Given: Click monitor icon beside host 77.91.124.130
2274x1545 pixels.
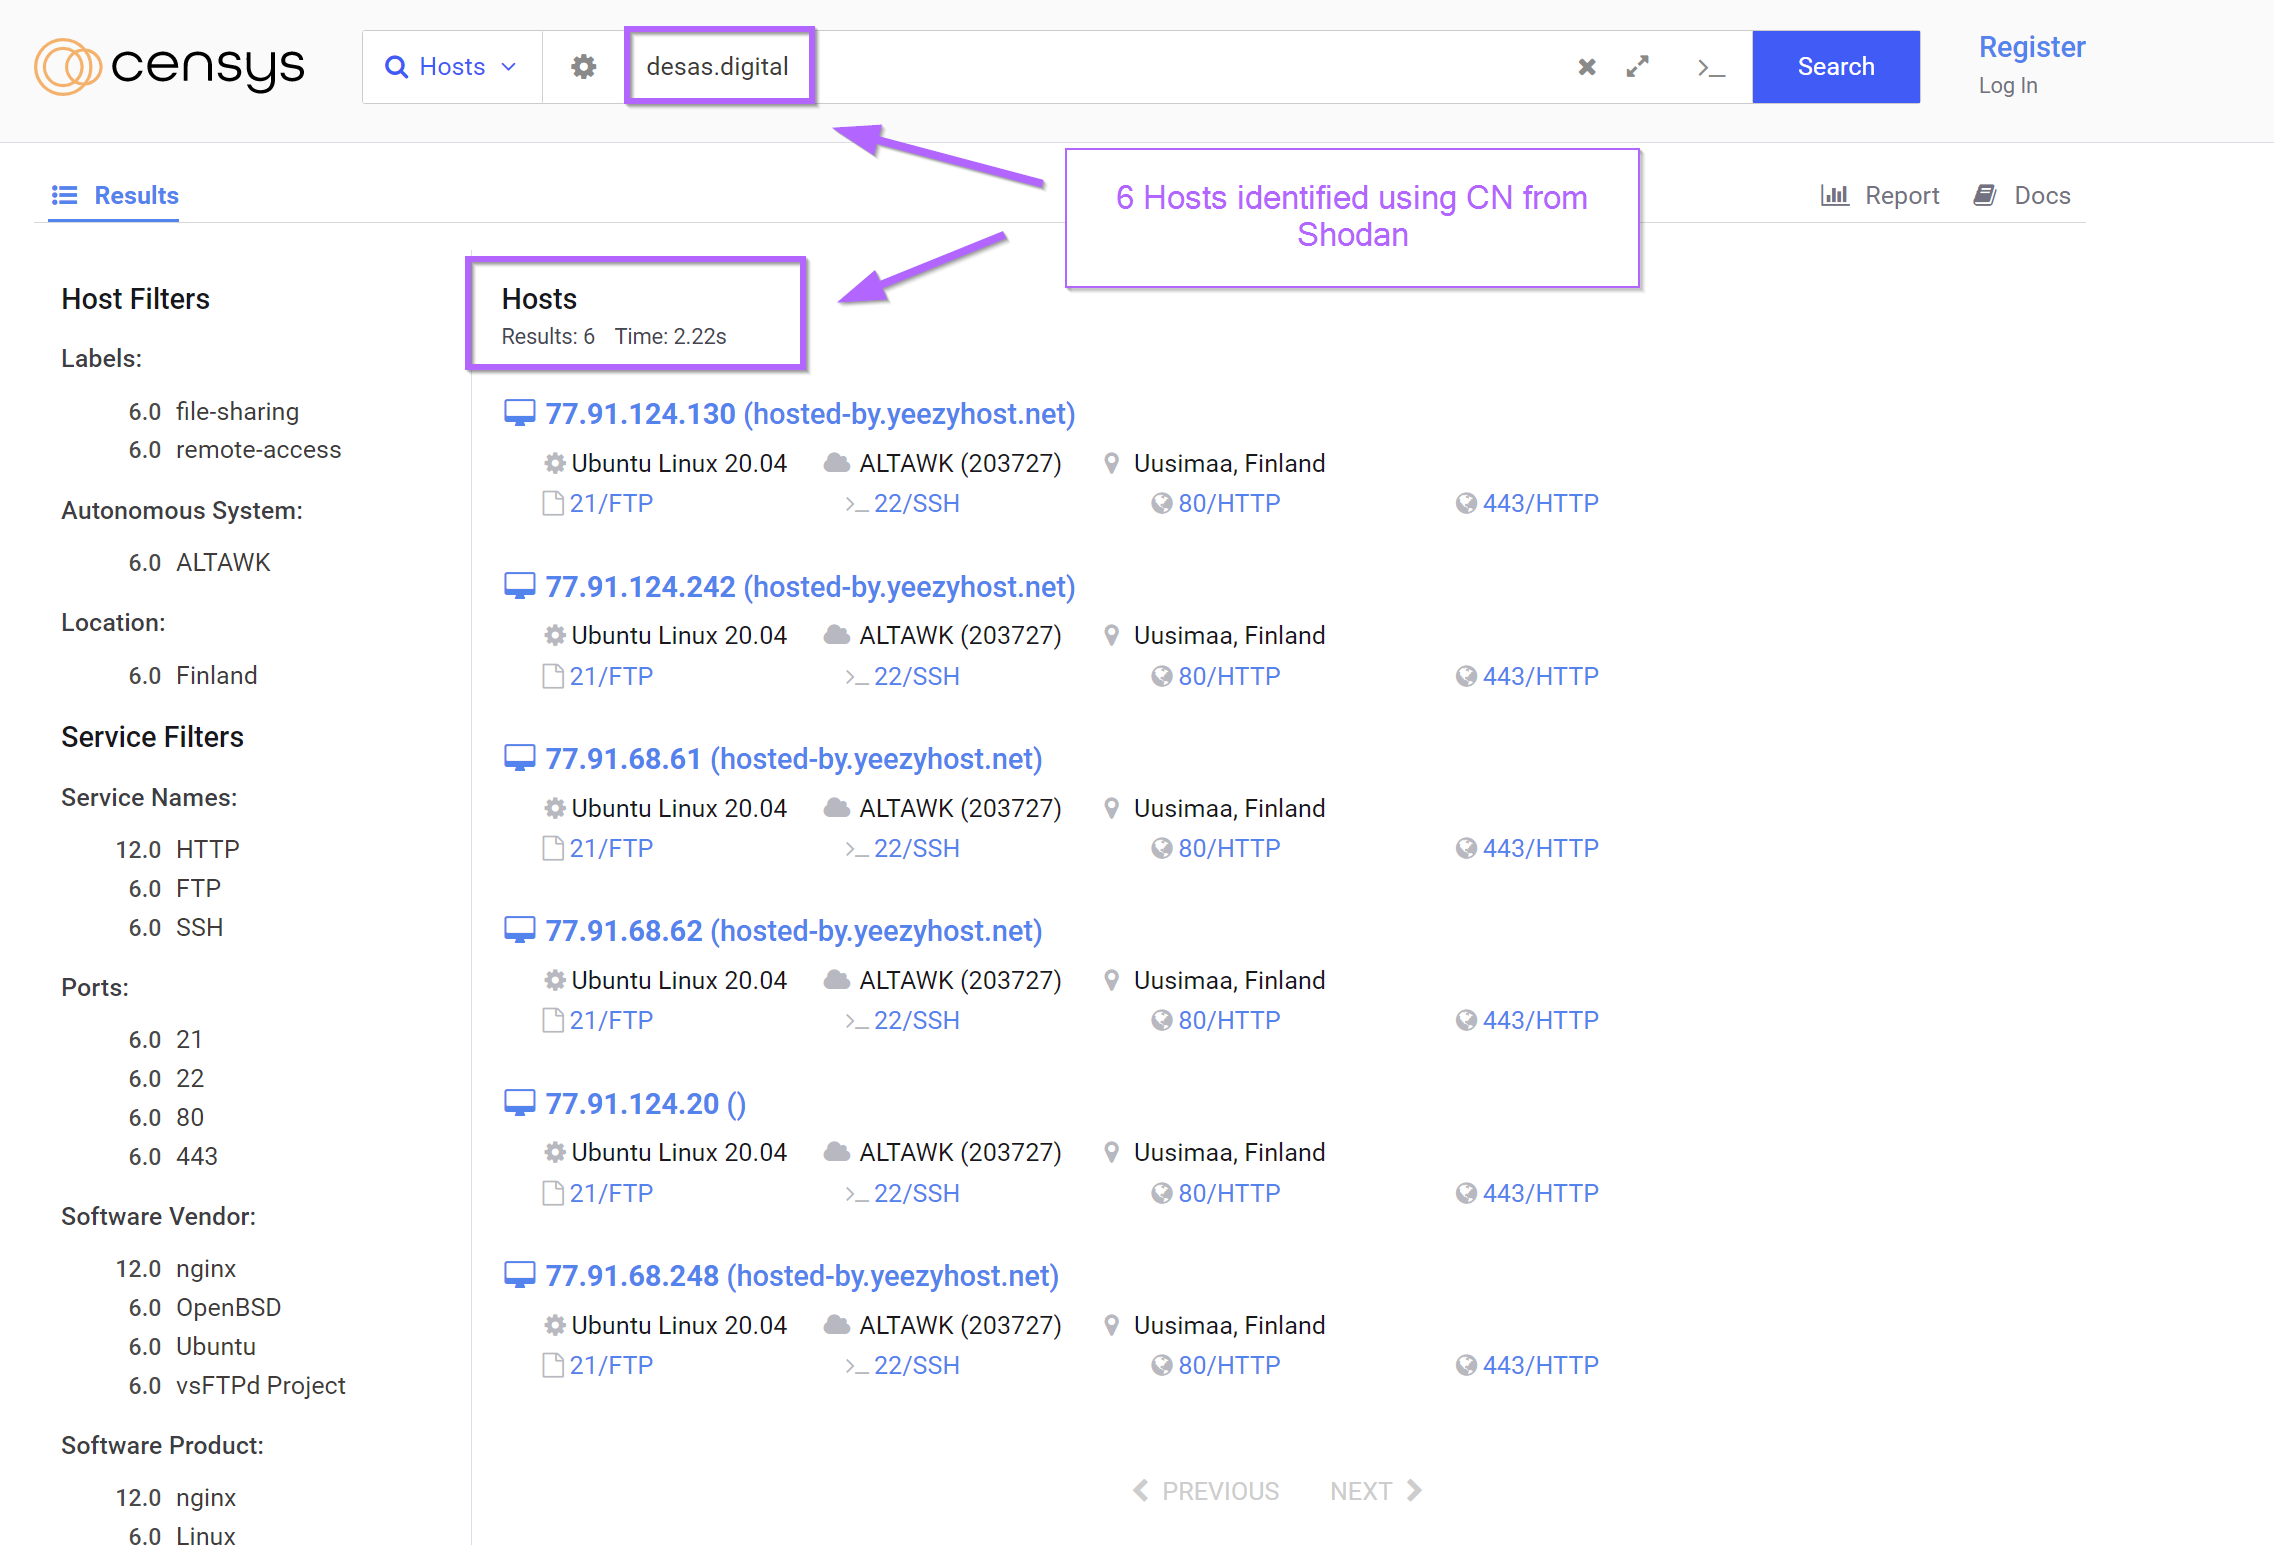Looking at the screenshot, I should click(x=519, y=413).
